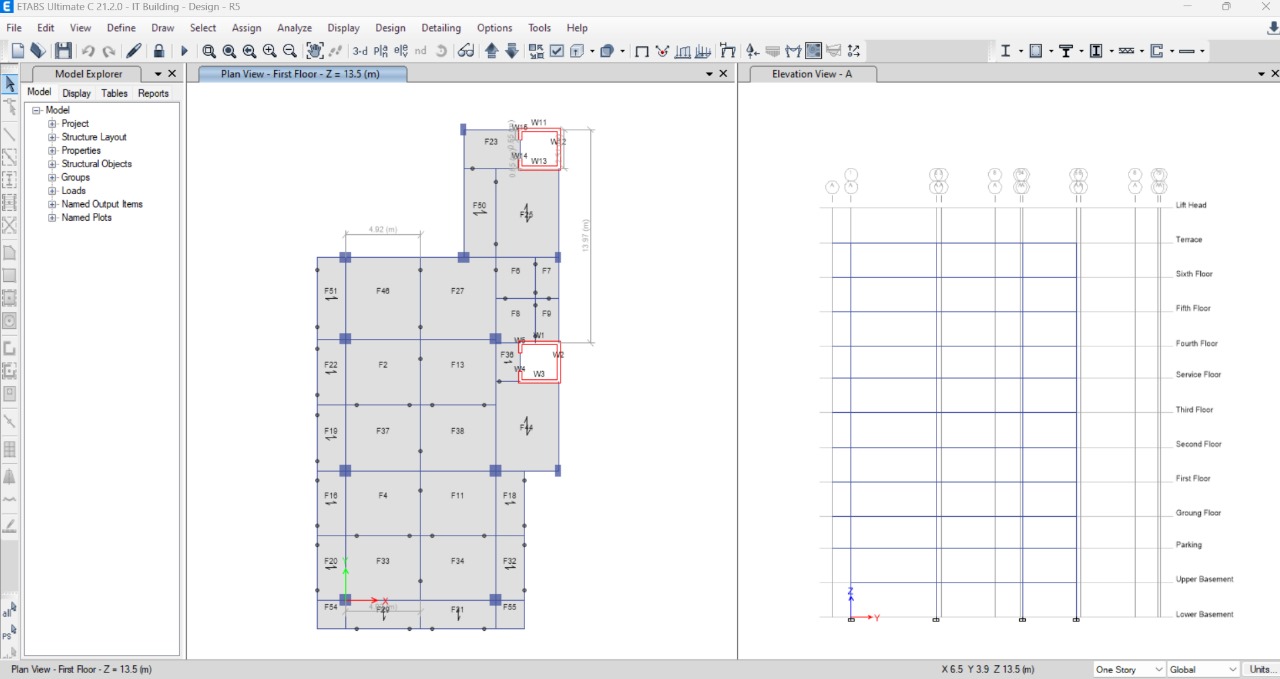
Task: Move down one story with down arrow
Action: (511, 51)
